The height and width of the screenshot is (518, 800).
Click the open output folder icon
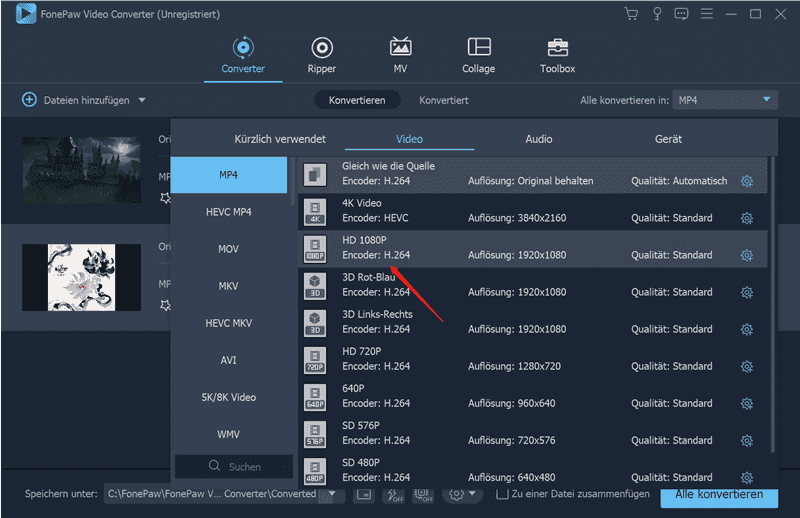pos(364,494)
